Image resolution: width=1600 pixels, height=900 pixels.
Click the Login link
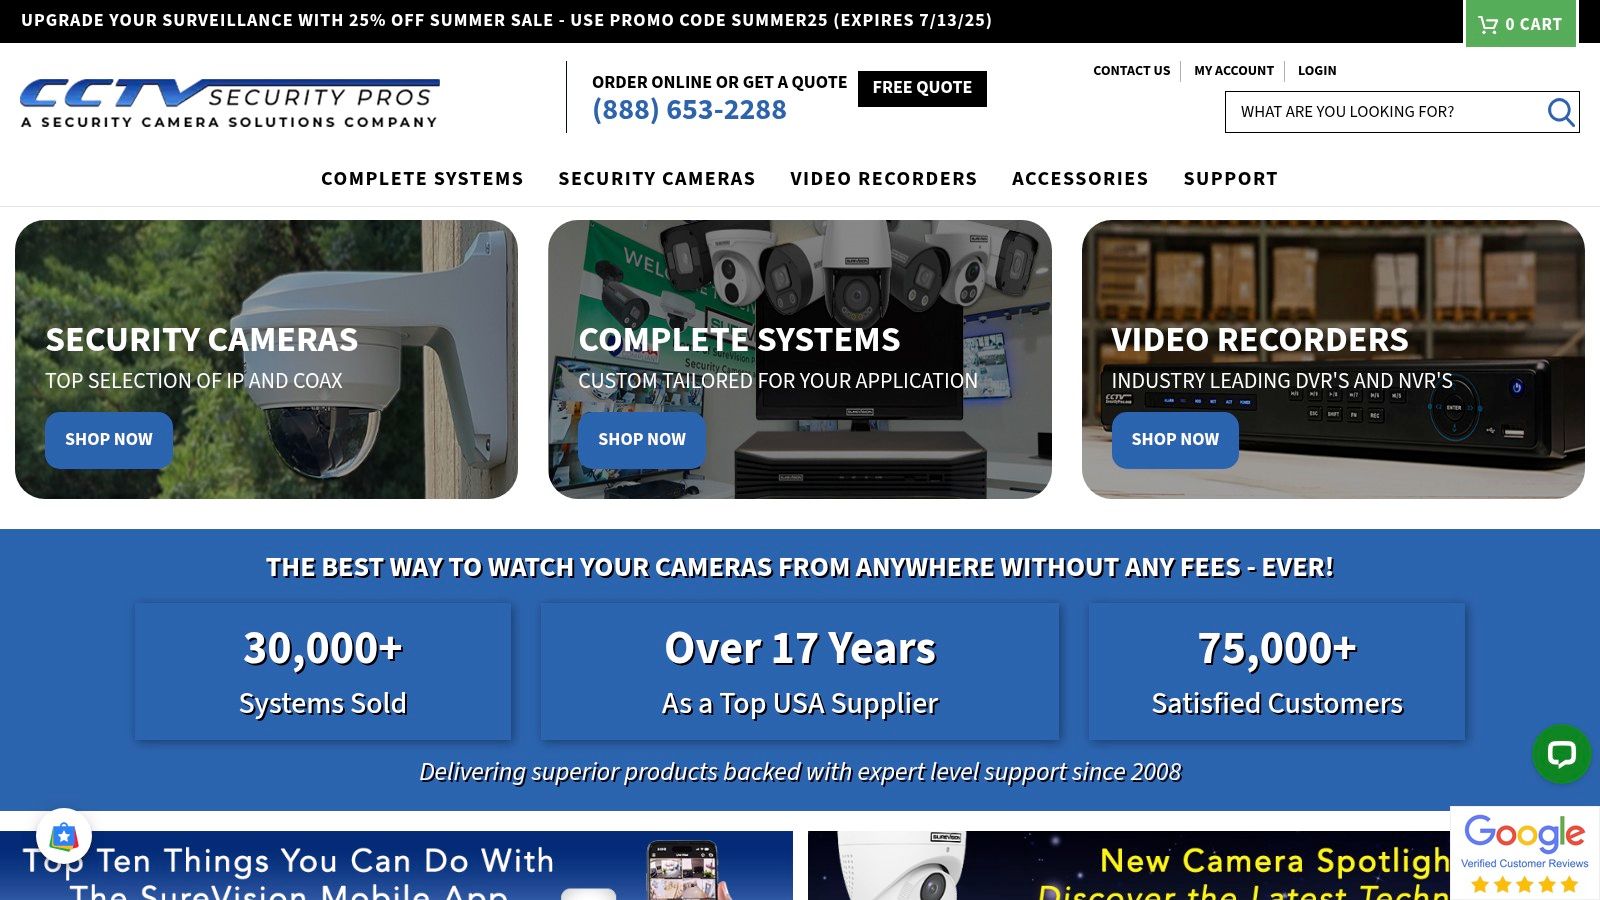pyautogui.click(x=1317, y=71)
